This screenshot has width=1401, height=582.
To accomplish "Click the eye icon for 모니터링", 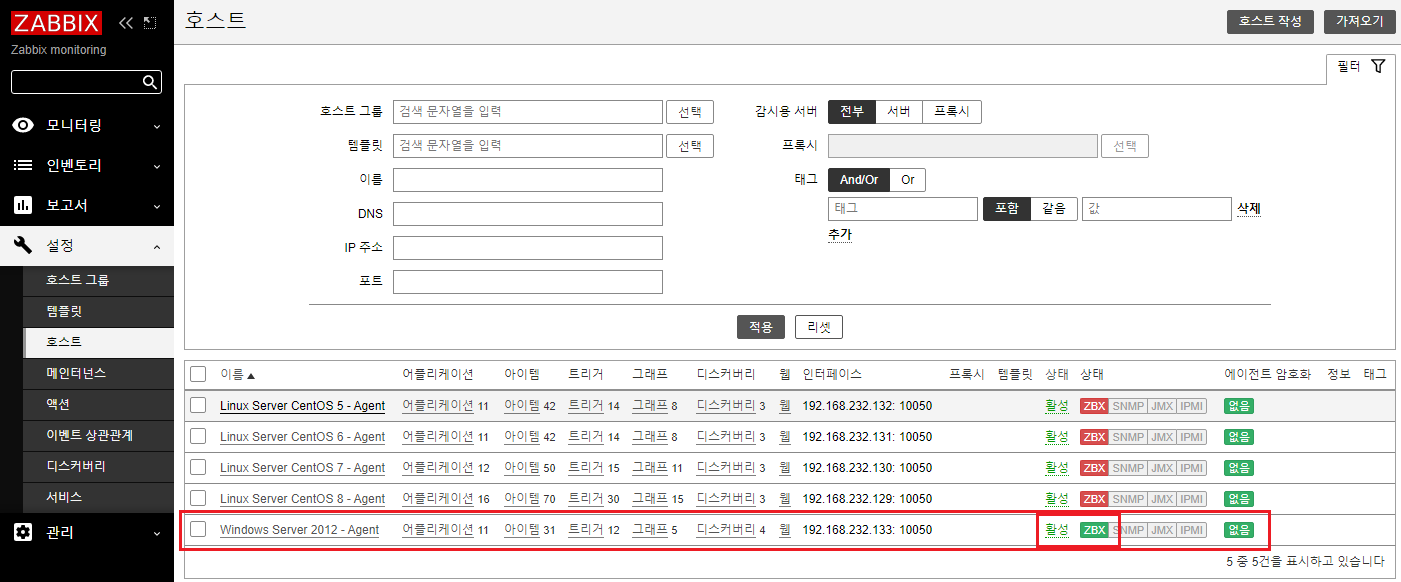I will [23, 125].
